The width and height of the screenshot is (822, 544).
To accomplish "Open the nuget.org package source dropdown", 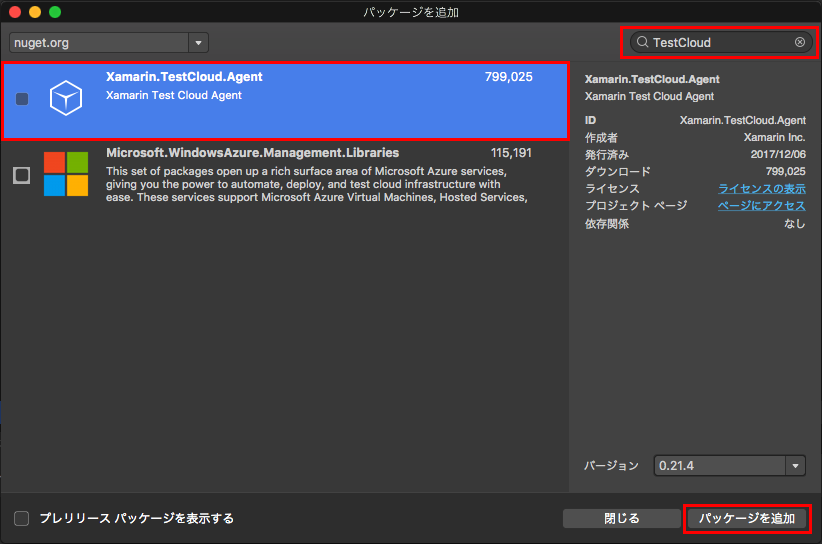I will click(x=198, y=43).
